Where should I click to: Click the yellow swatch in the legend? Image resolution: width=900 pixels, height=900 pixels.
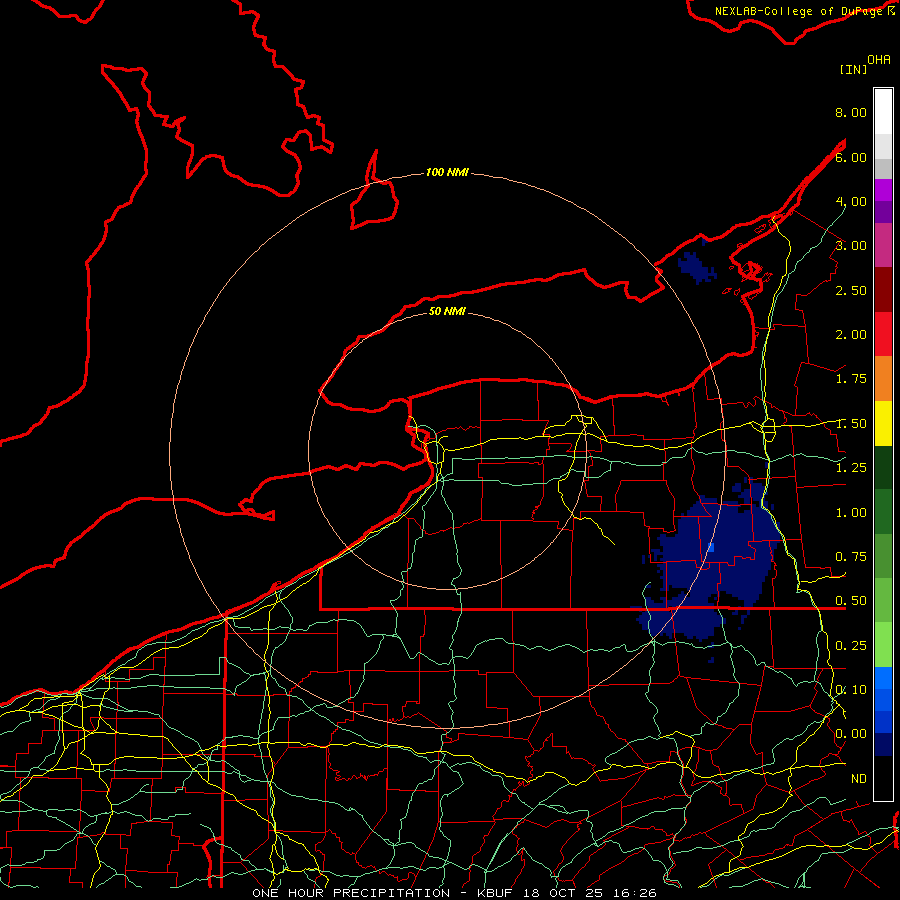tap(883, 423)
